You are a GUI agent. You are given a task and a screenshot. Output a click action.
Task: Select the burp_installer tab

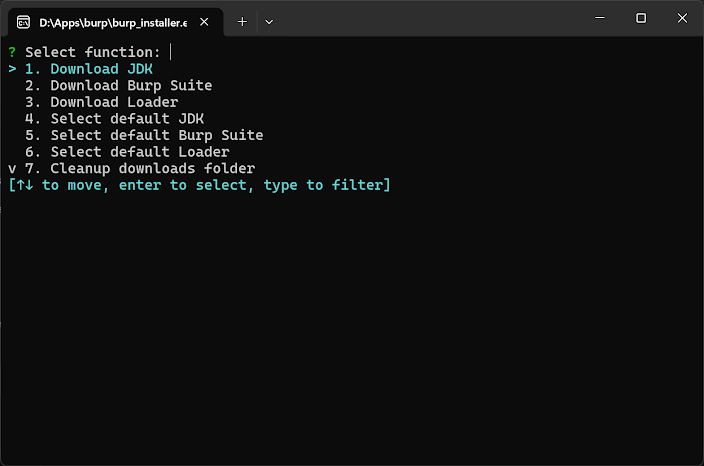click(115, 22)
